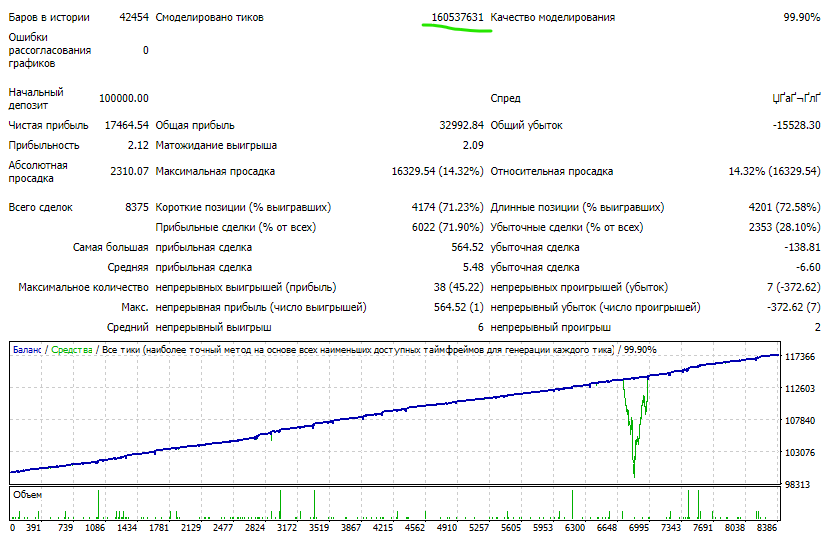Screen dimensions: 840x541
Task: Click the 'Баланс' legend label in chart
Action: point(27,350)
